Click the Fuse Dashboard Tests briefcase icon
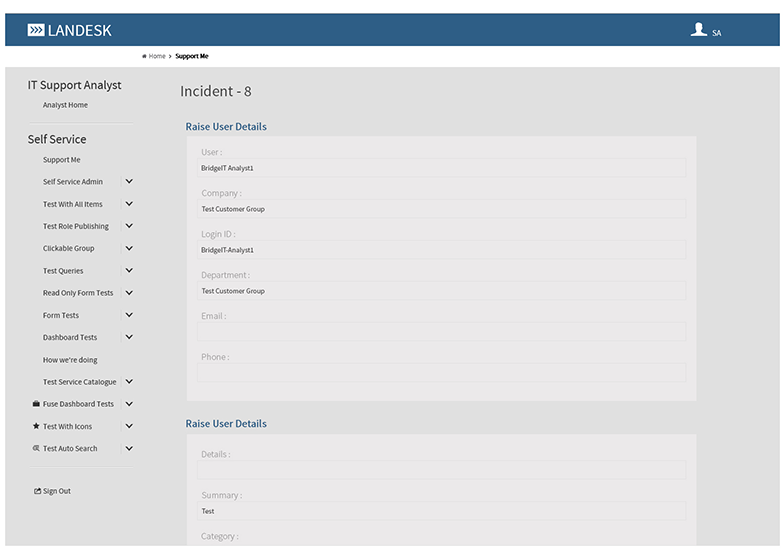 [x=36, y=404]
